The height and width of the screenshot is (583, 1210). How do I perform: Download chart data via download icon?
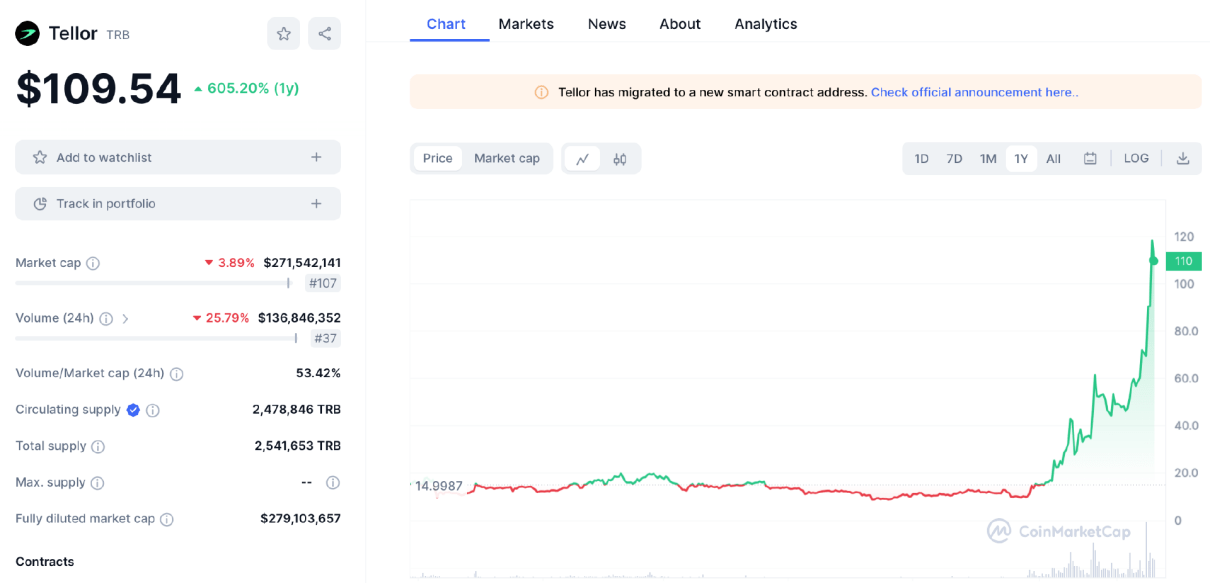(1182, 159)
